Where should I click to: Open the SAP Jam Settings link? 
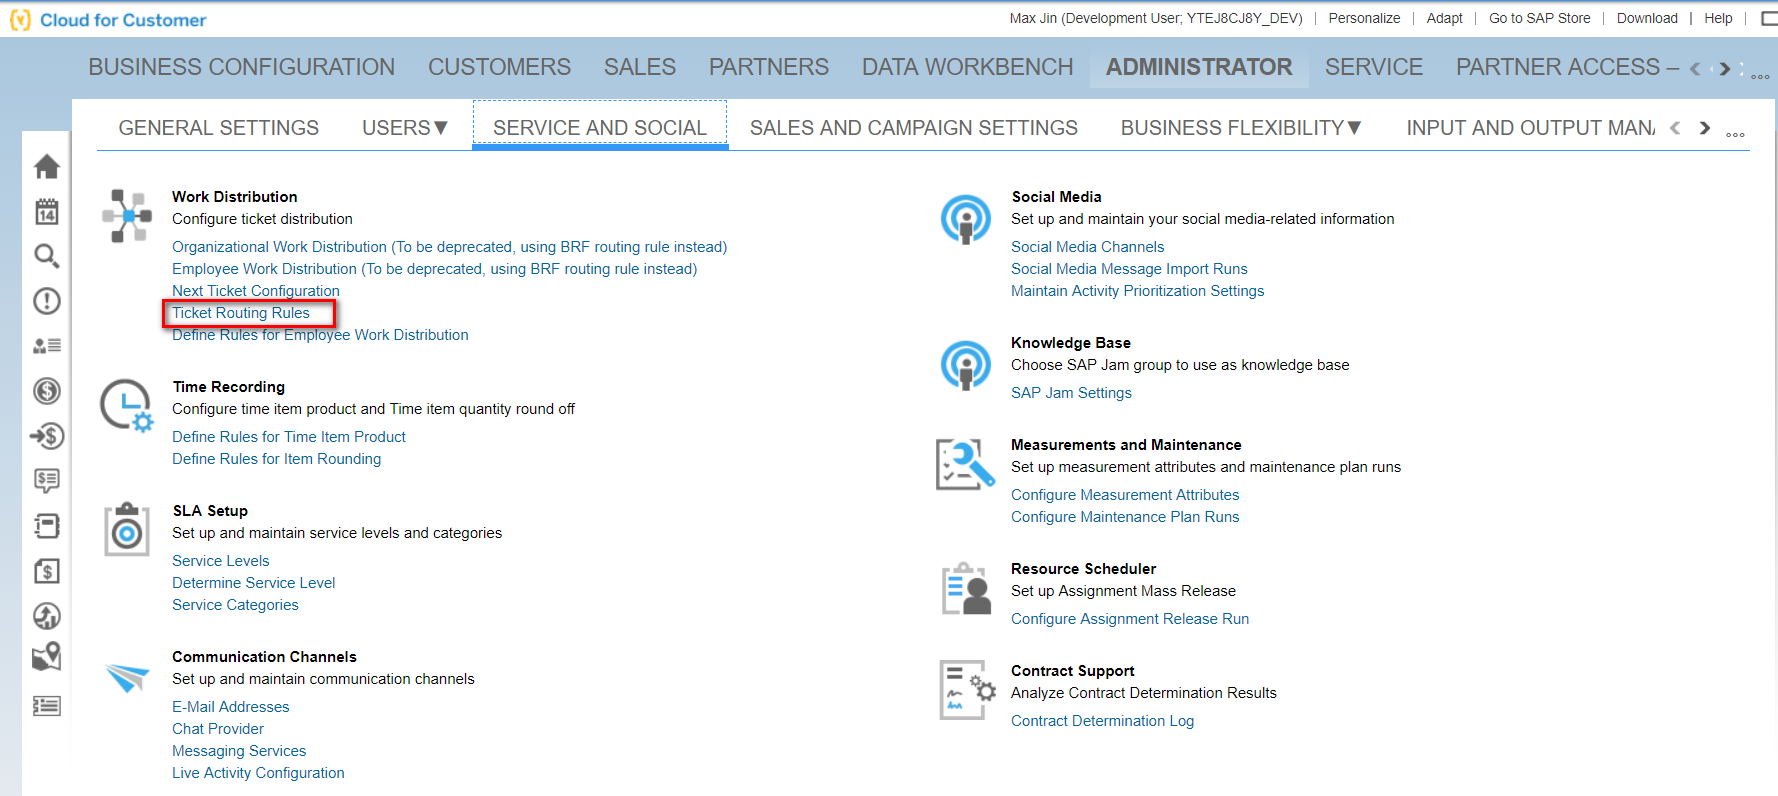pyautogui.click(x=1071, y=393)
